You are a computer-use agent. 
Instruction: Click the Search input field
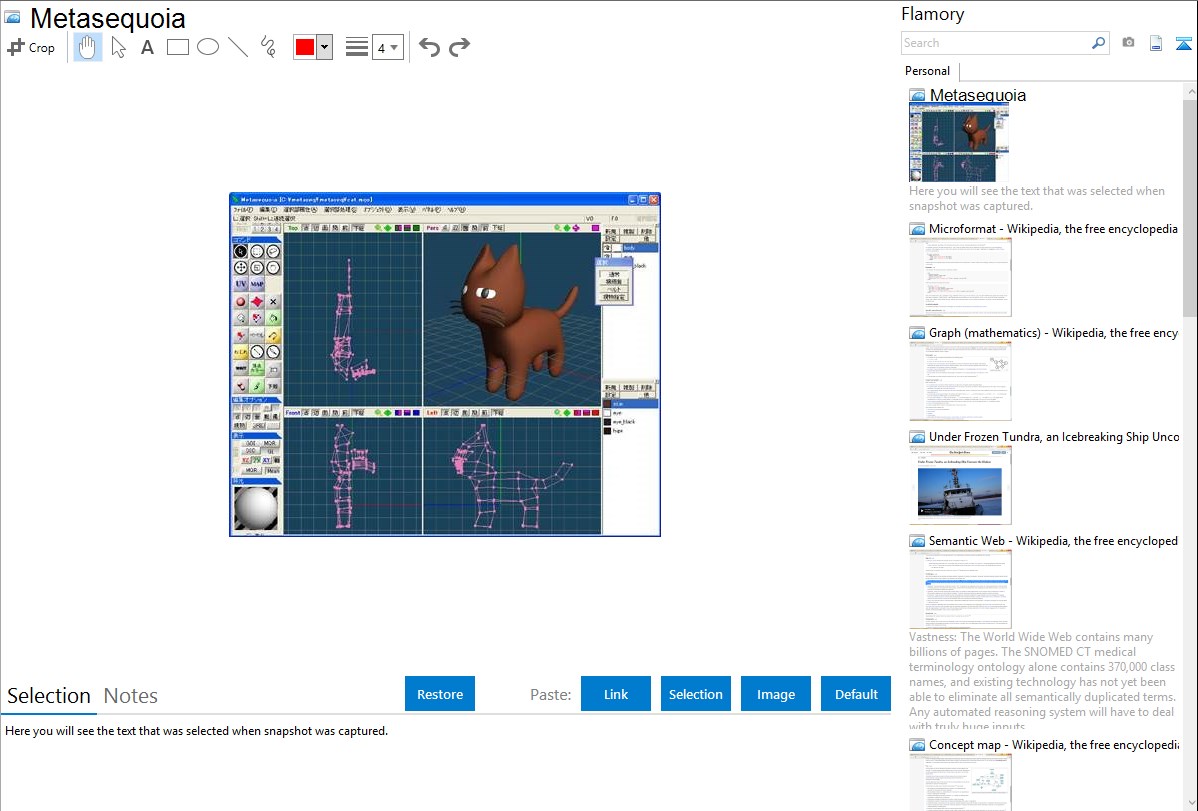pyautogui.click(x=996, y=43)
